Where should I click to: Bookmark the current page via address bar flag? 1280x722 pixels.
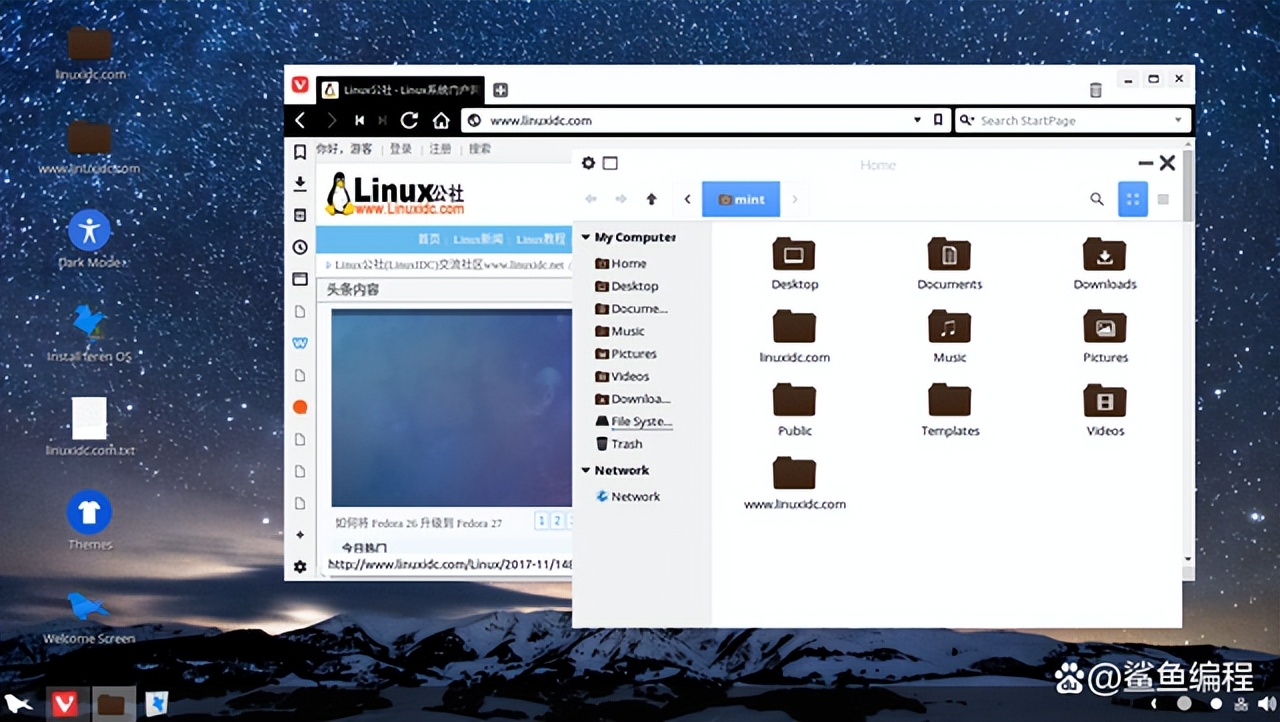coord(938,120)
